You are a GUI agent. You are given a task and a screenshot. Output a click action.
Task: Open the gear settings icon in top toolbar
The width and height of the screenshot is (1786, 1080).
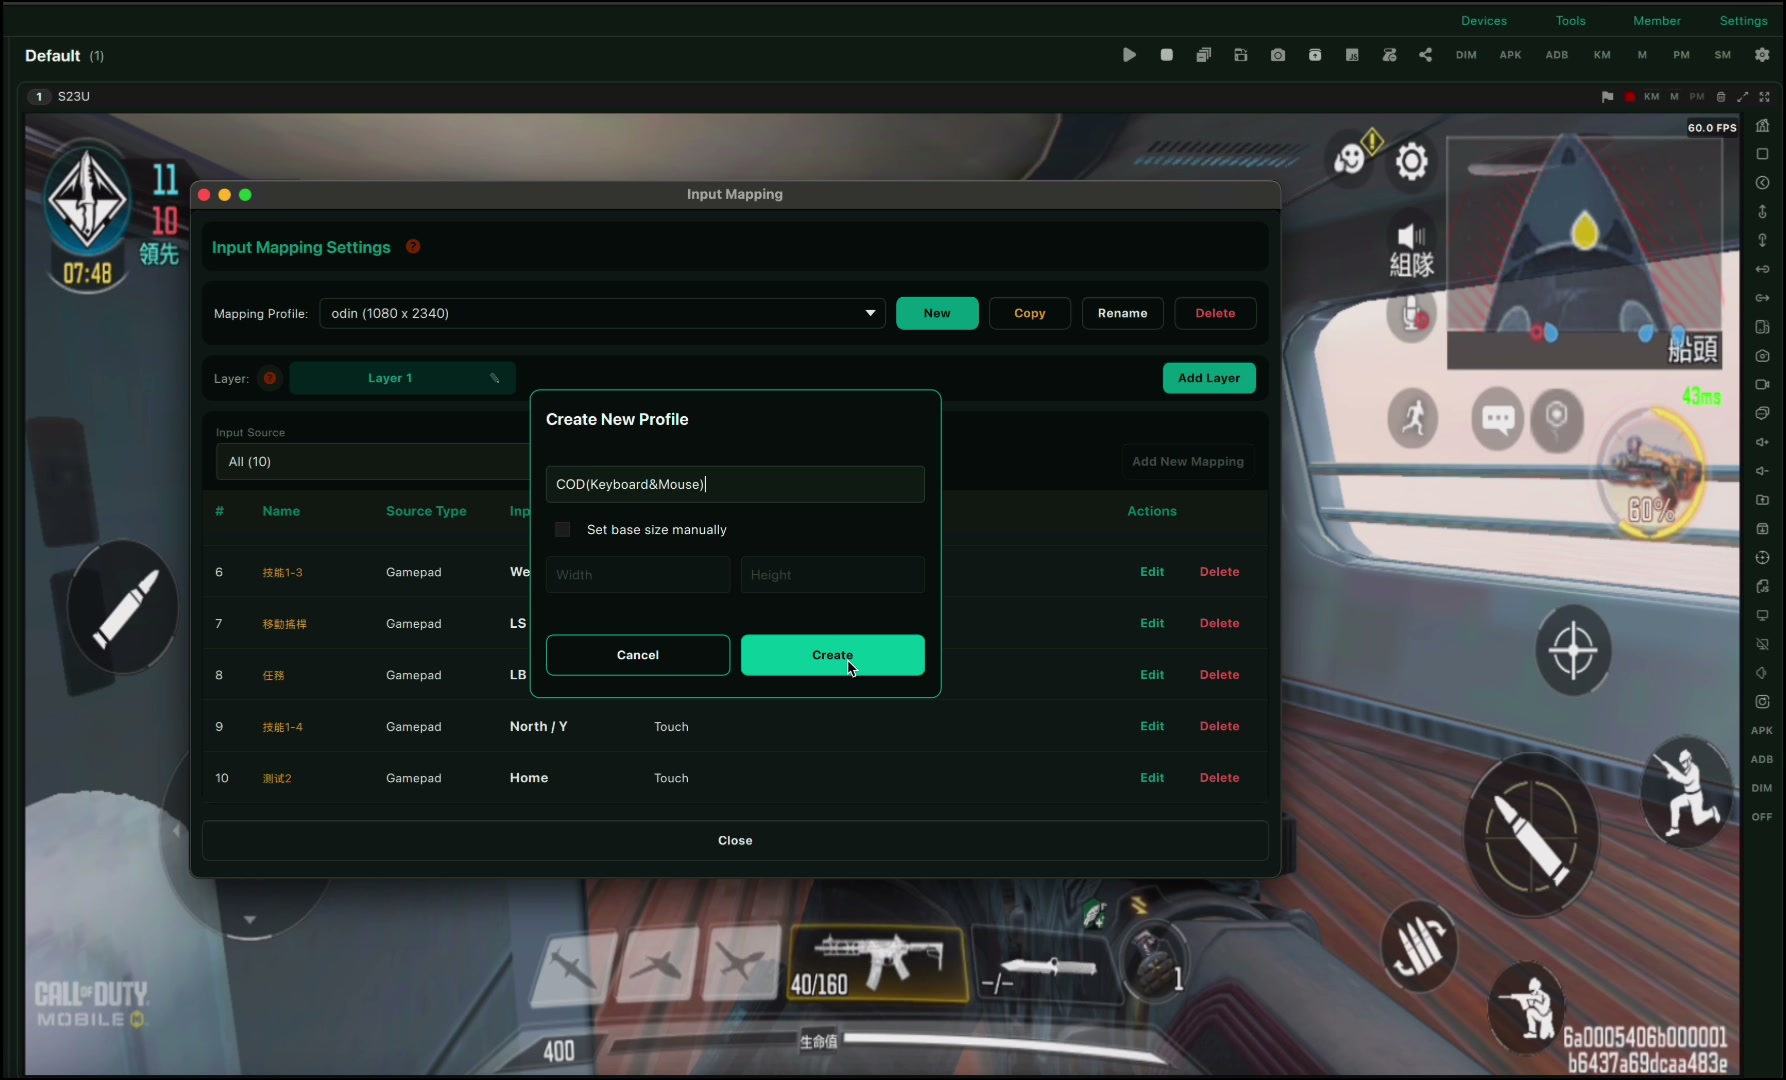(x=1762, y=55)
